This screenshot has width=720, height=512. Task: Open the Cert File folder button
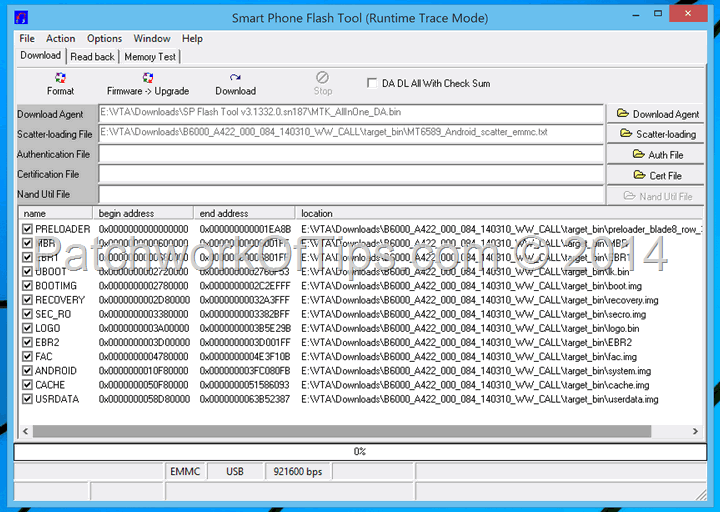pyautogui.click(x=656, y=175)
